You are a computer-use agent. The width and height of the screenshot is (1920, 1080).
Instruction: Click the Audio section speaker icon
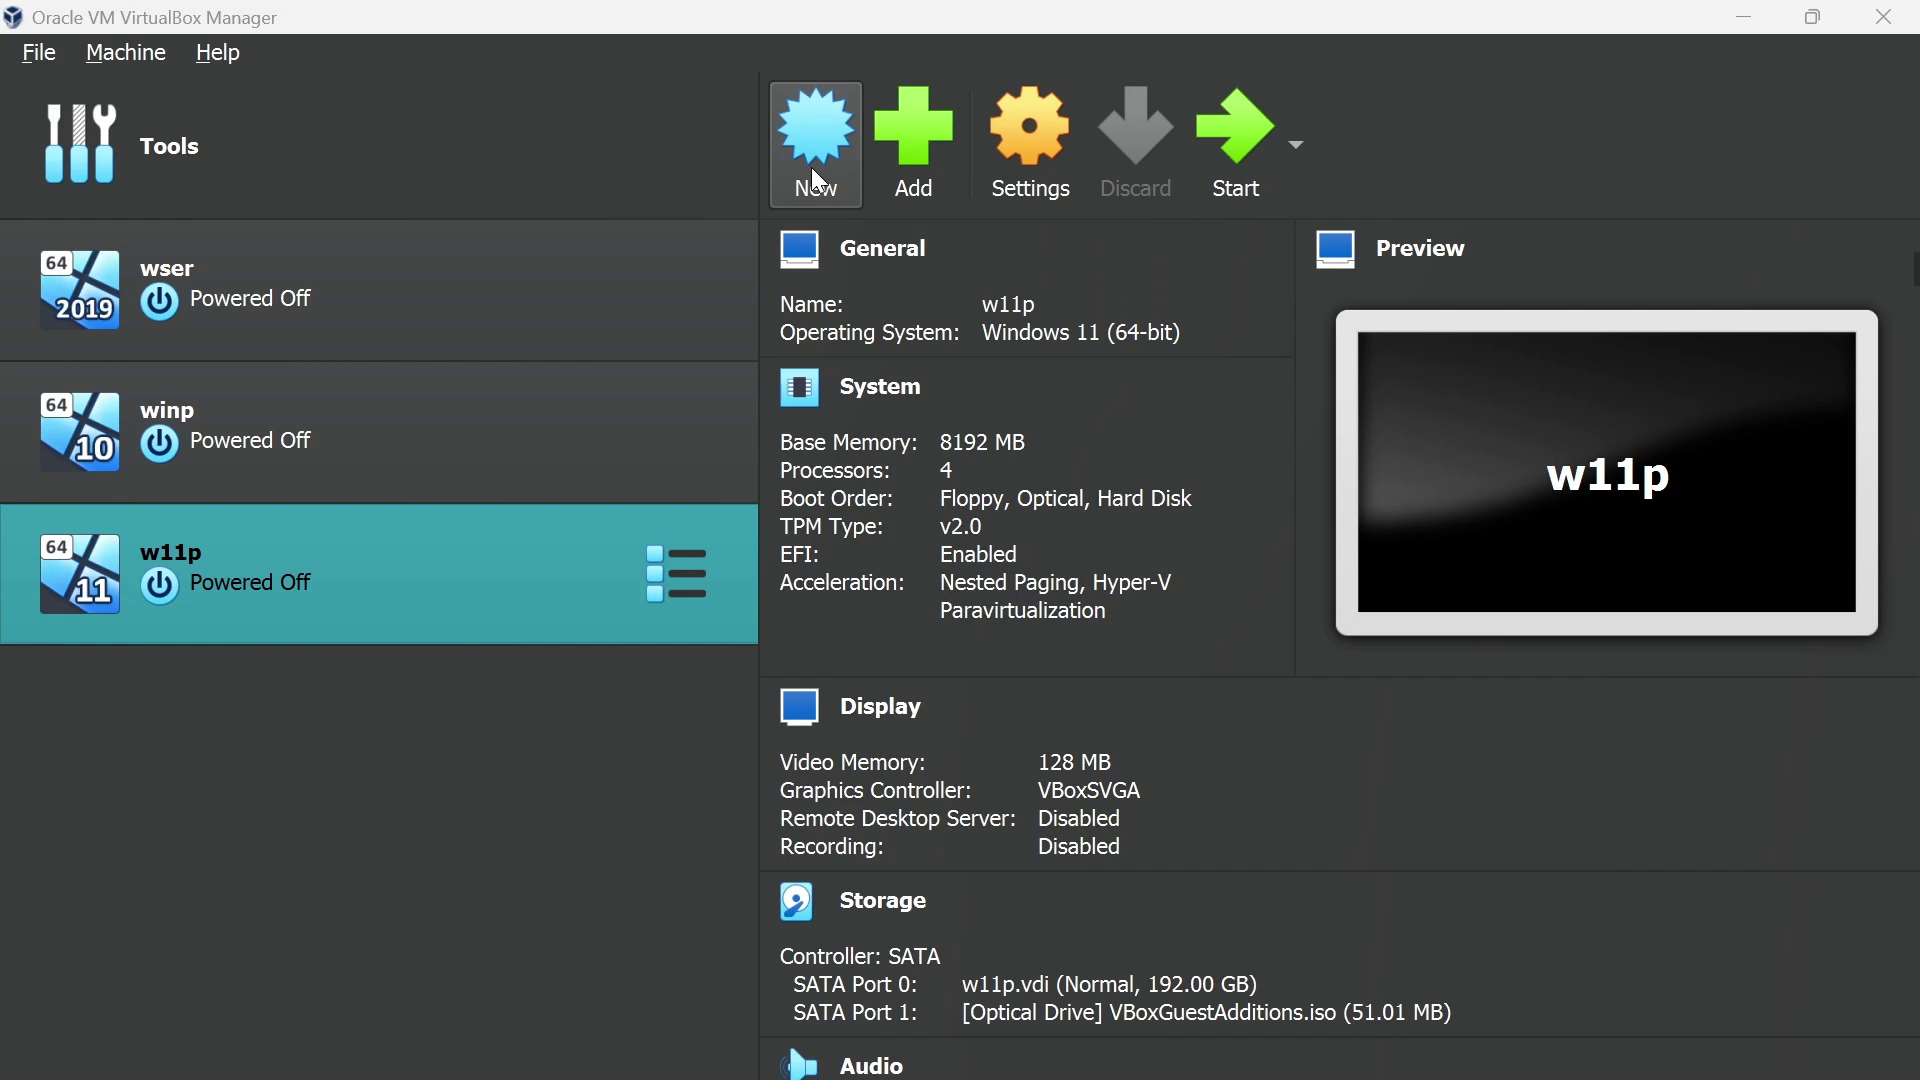pyautogui.click(x=799, y=1065)
